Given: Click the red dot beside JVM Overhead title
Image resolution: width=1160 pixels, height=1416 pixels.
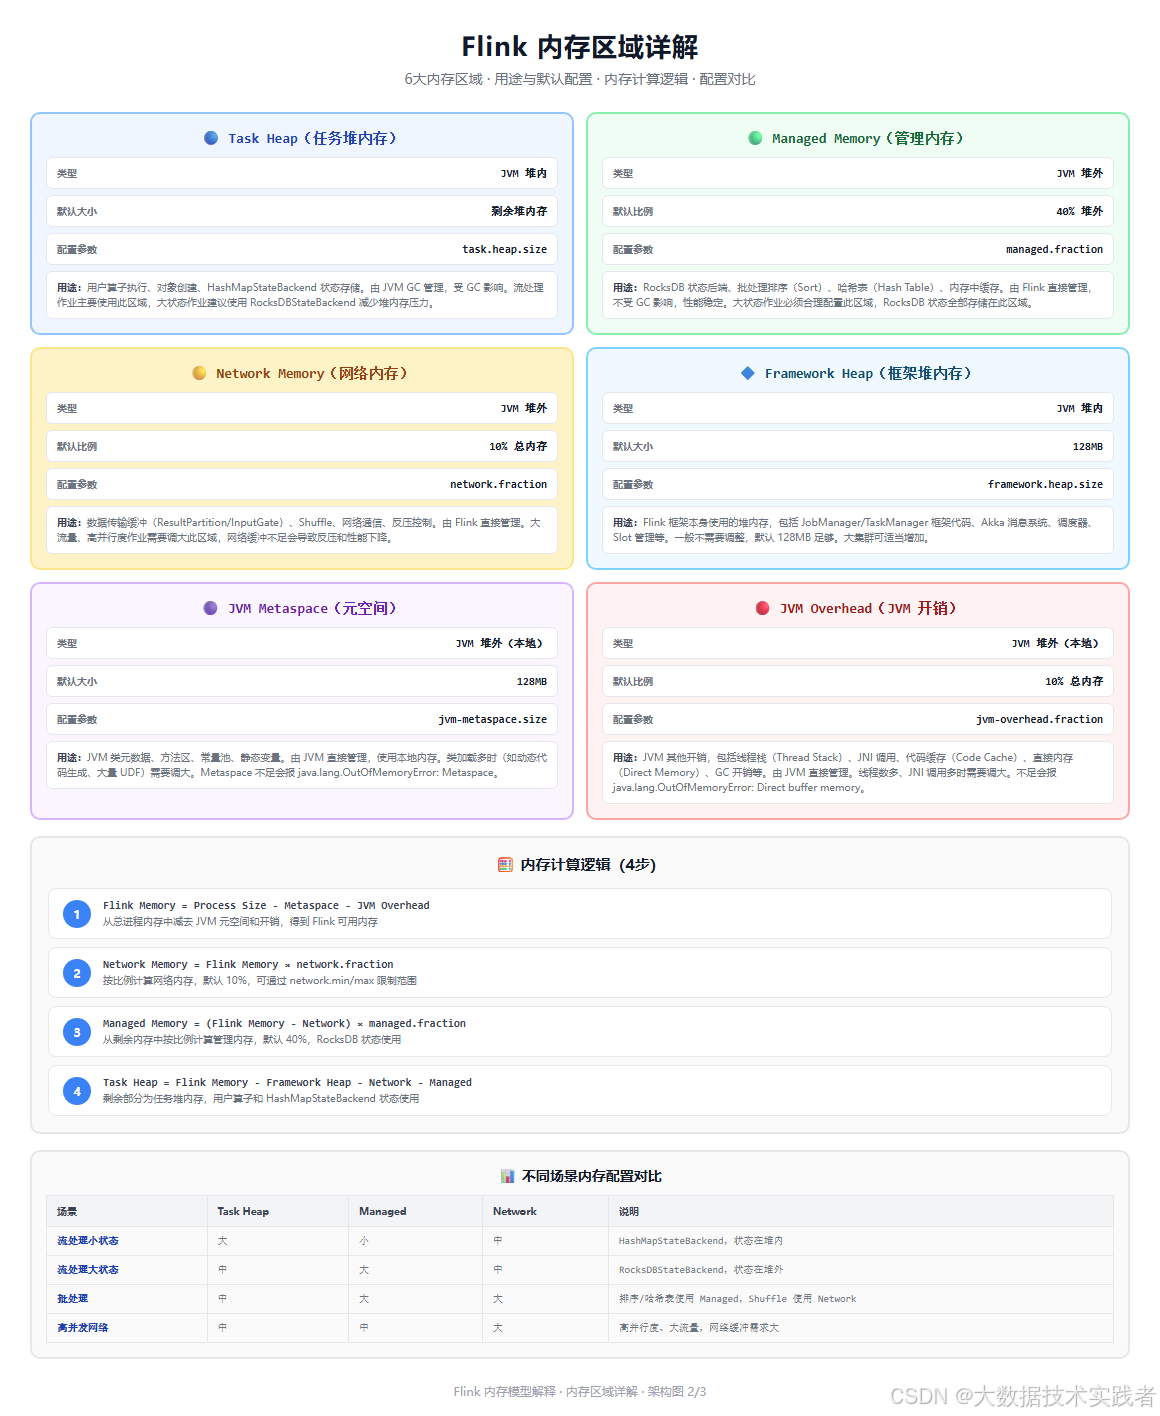Looking at the screenshot, I should 763,608.
